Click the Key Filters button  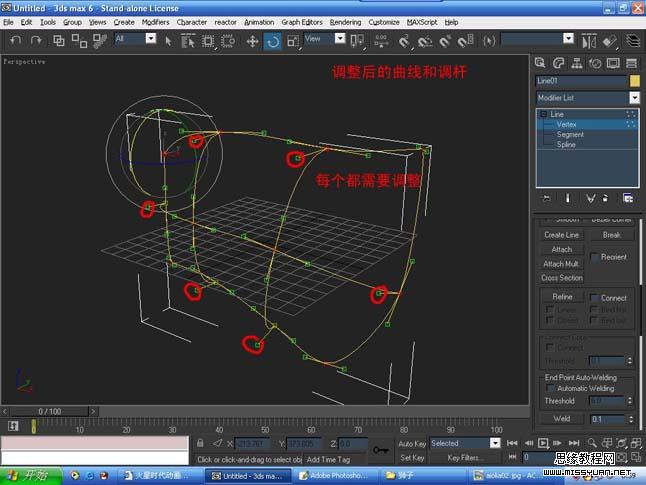[465, 458]
